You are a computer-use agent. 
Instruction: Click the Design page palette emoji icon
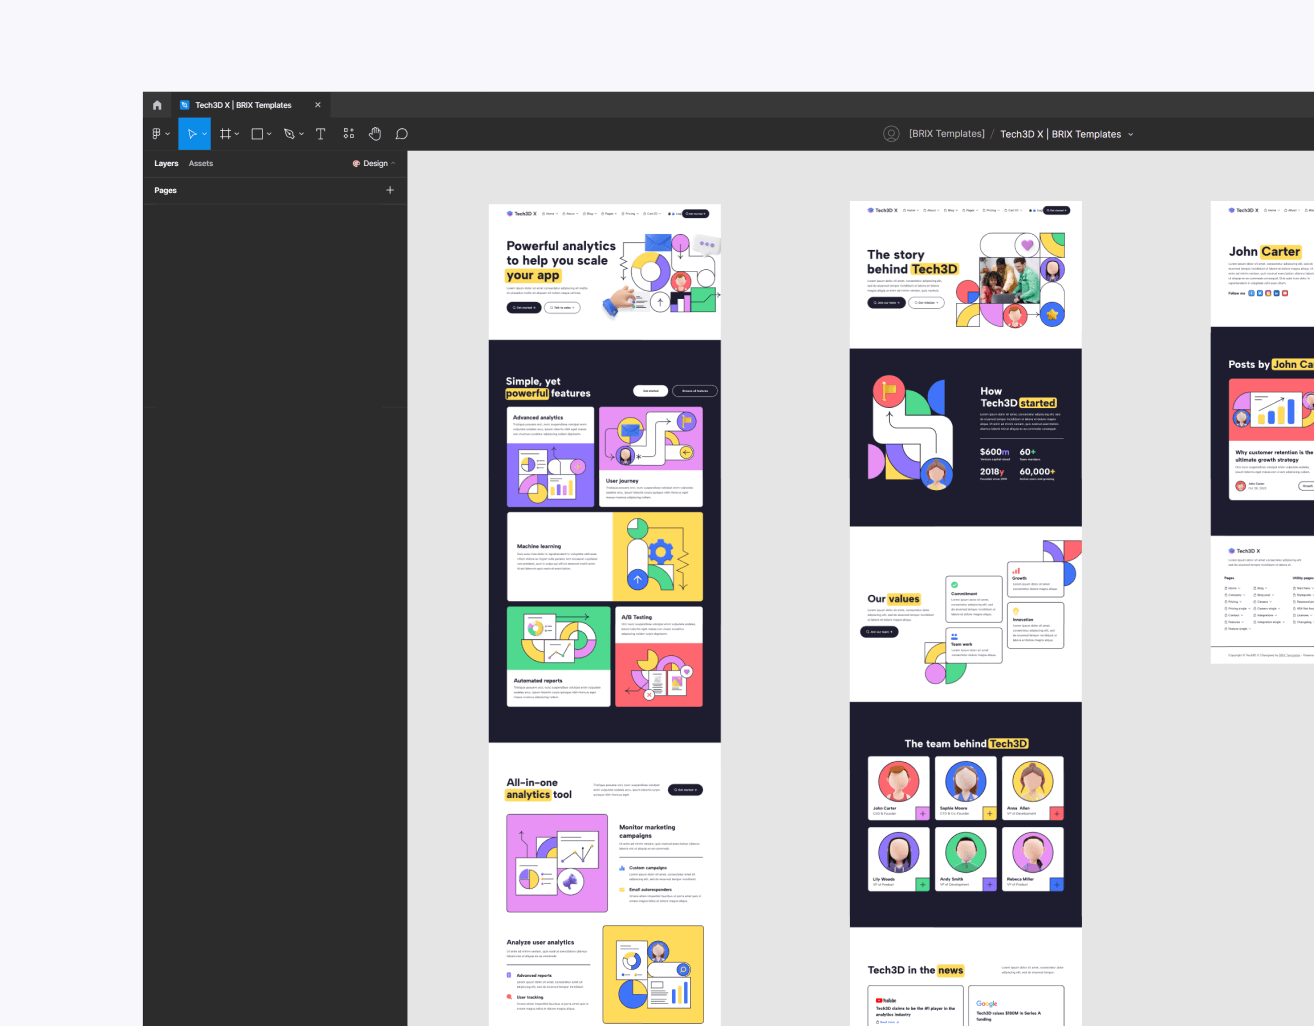(356, 164)
